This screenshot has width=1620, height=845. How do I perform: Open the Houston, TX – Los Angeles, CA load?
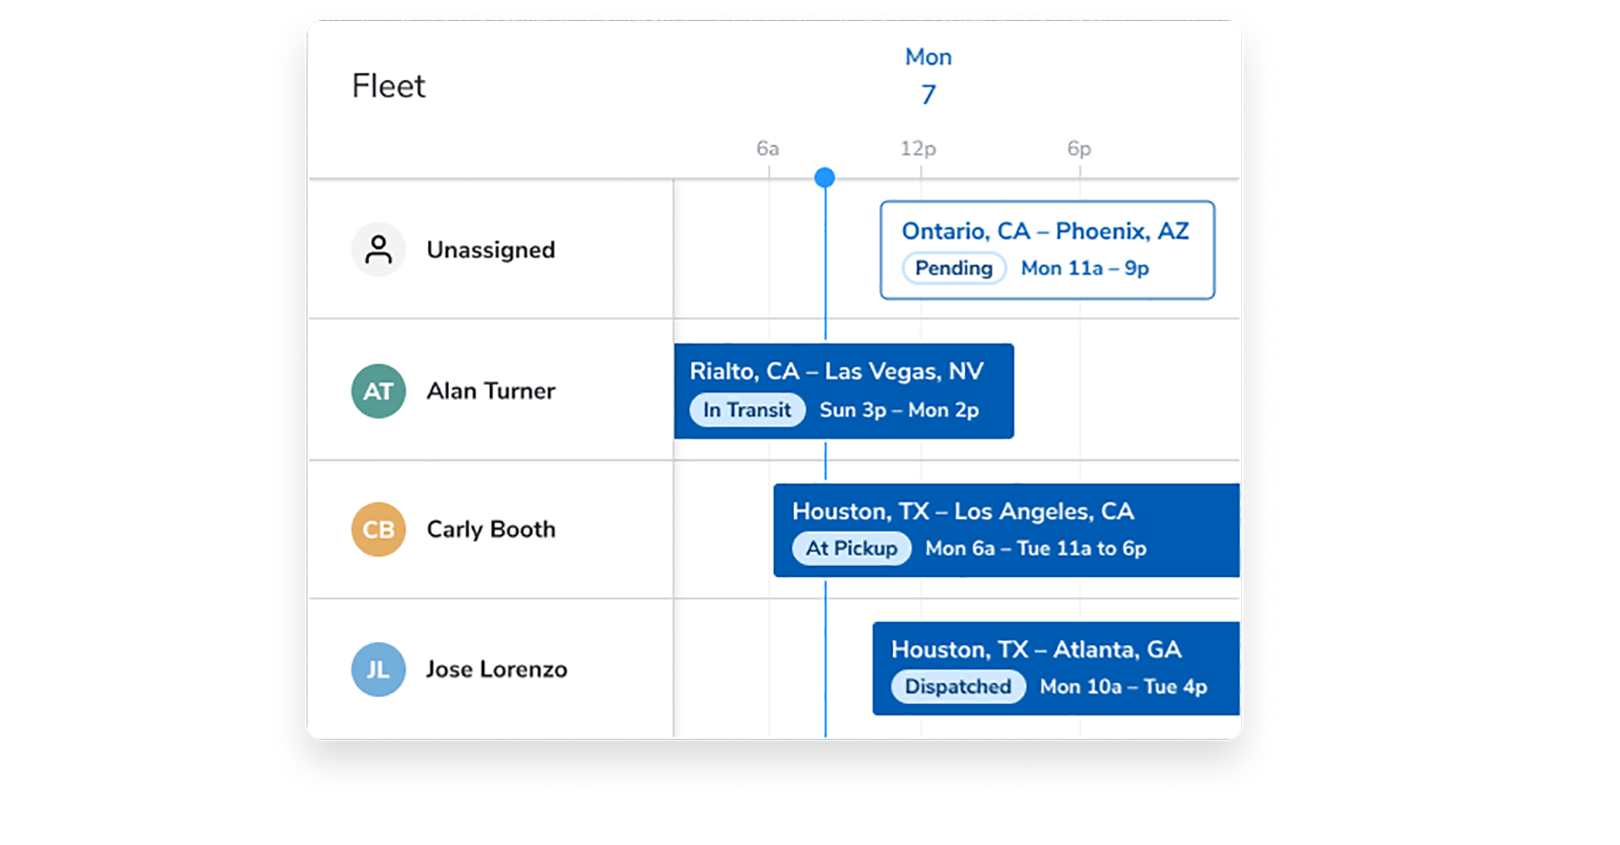pyautogui.click(x=962, y=511)
